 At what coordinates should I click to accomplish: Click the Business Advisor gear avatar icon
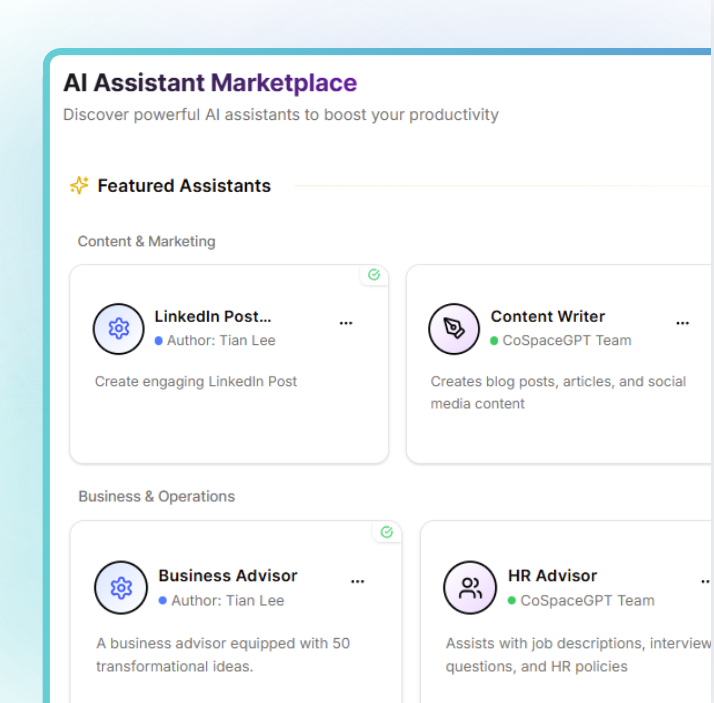(121, 588)
